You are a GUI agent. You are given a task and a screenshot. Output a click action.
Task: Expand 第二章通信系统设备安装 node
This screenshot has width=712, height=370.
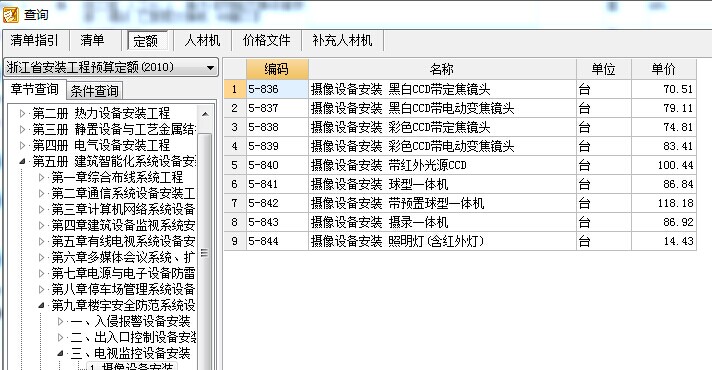pyautogui.click(x=41, y=193)
